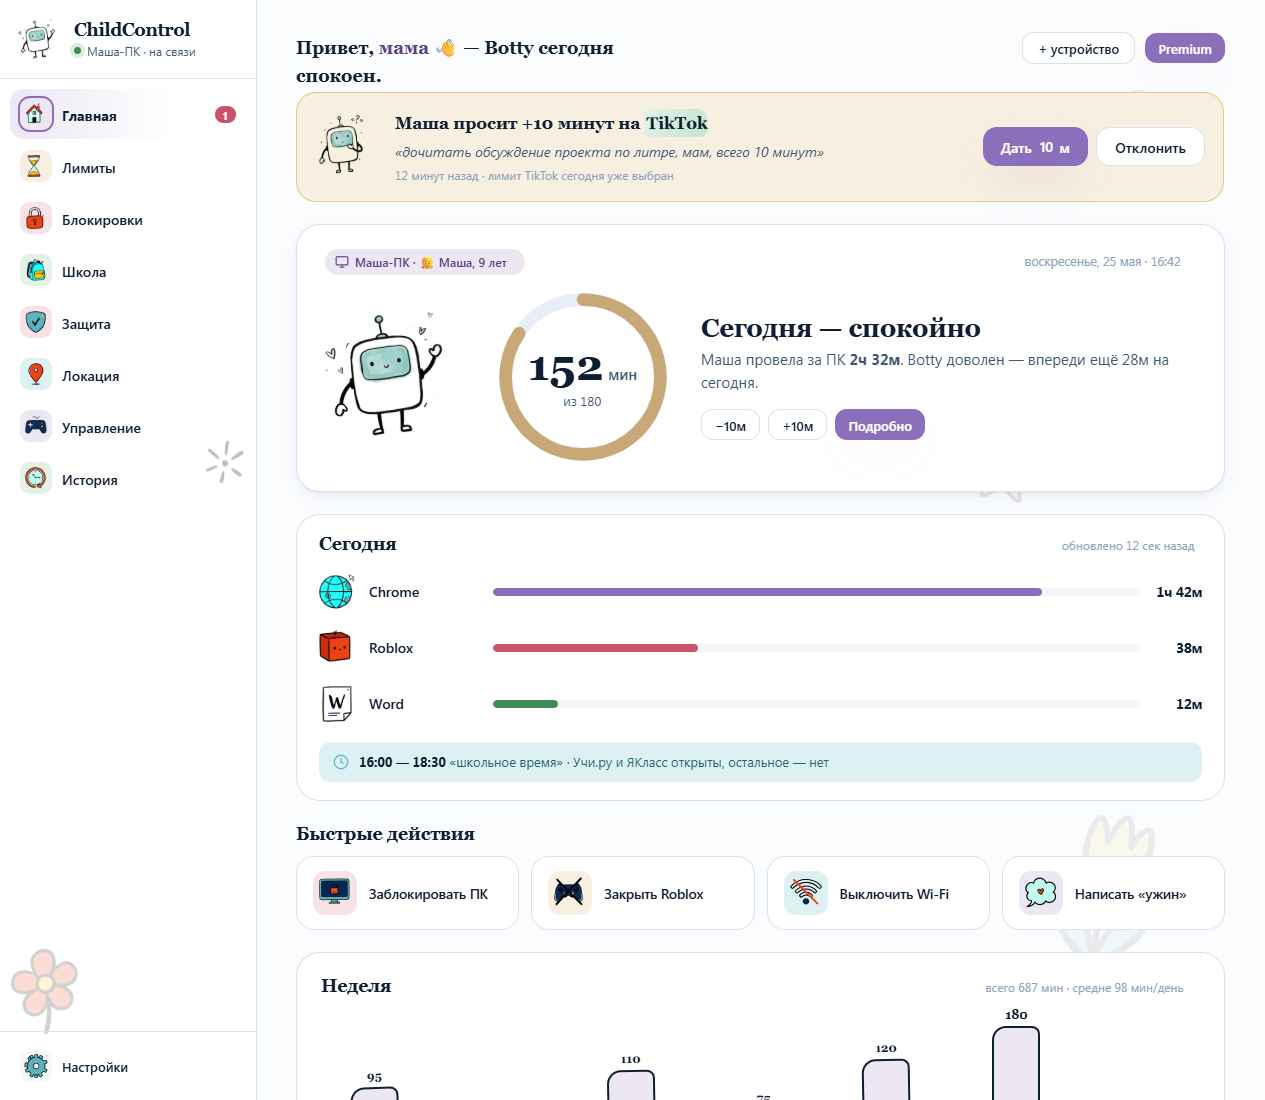Click the Chrome globe icon
The width and height of the screenshot is (1265, 1100).
click(336, 592)
